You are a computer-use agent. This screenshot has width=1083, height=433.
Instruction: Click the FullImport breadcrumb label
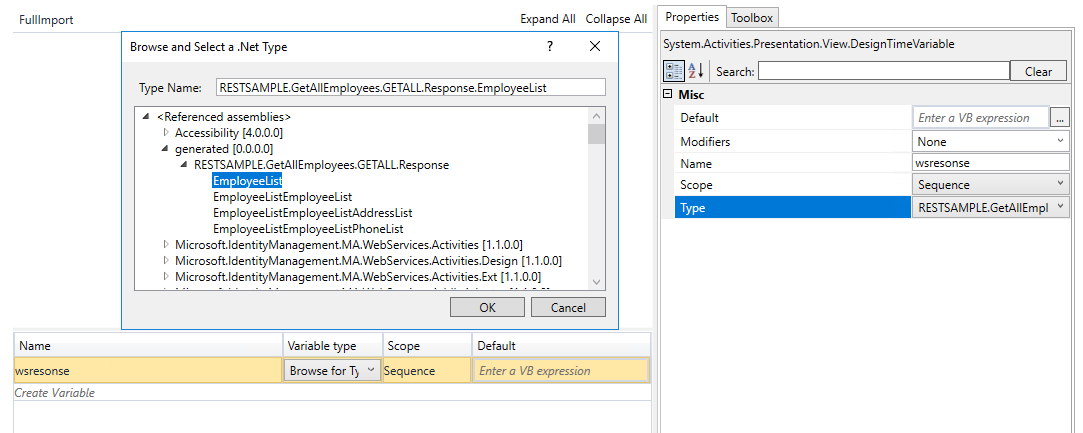[46, 20]
